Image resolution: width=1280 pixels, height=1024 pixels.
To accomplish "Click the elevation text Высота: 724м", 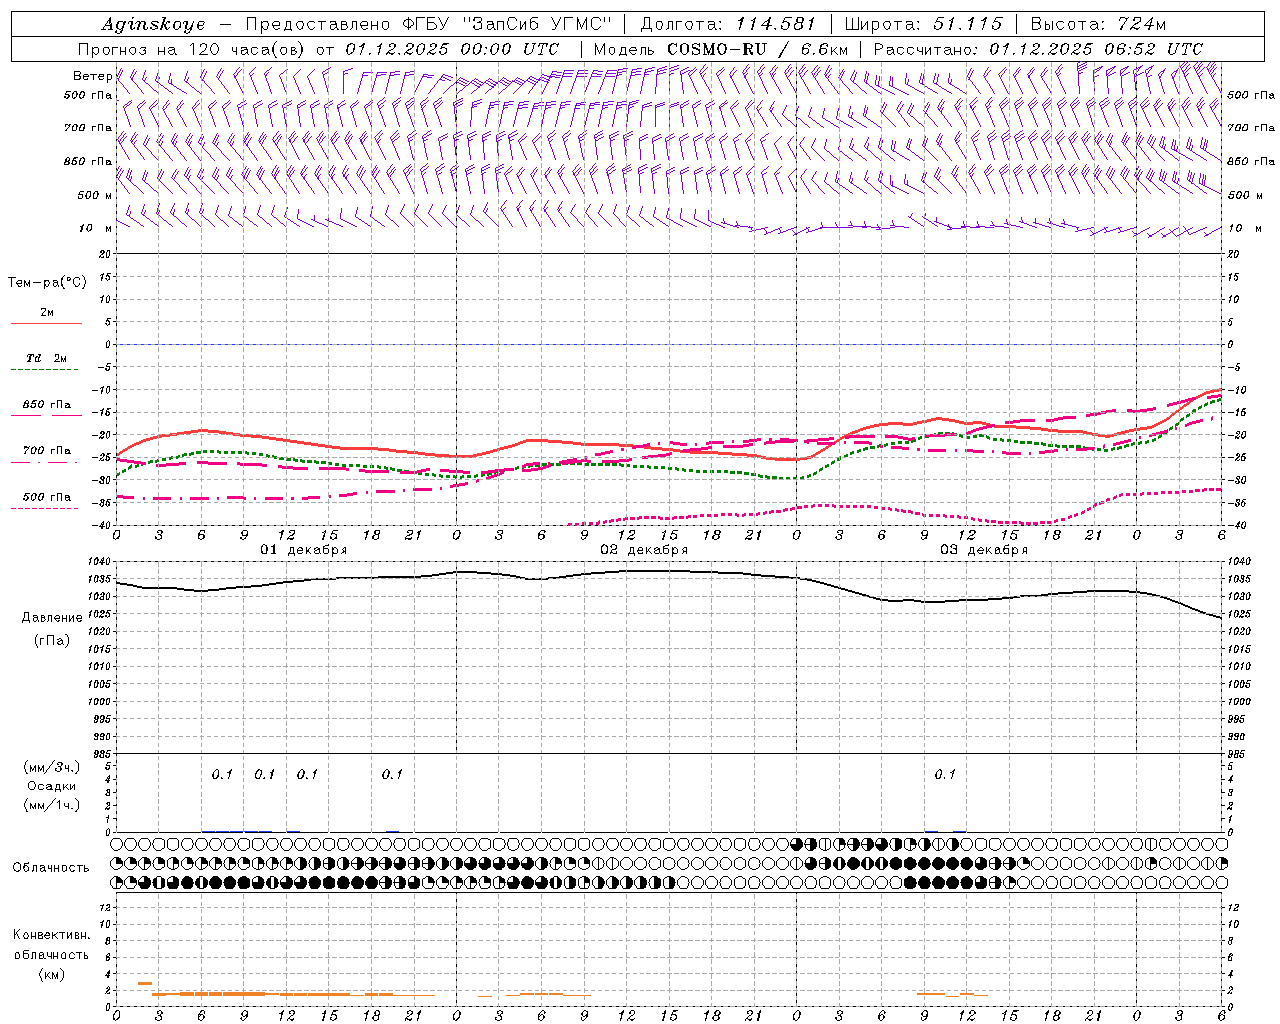I will coord(1098,24).
